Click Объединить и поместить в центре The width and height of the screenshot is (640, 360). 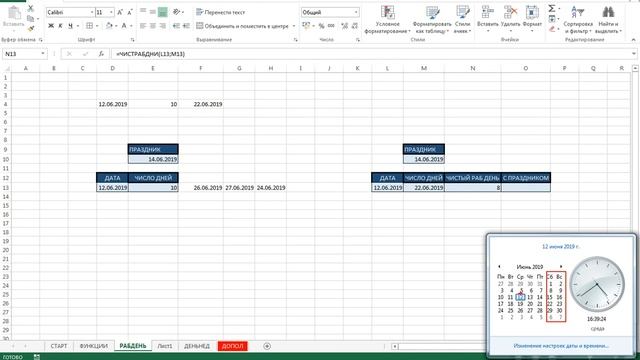coord(242,26)
